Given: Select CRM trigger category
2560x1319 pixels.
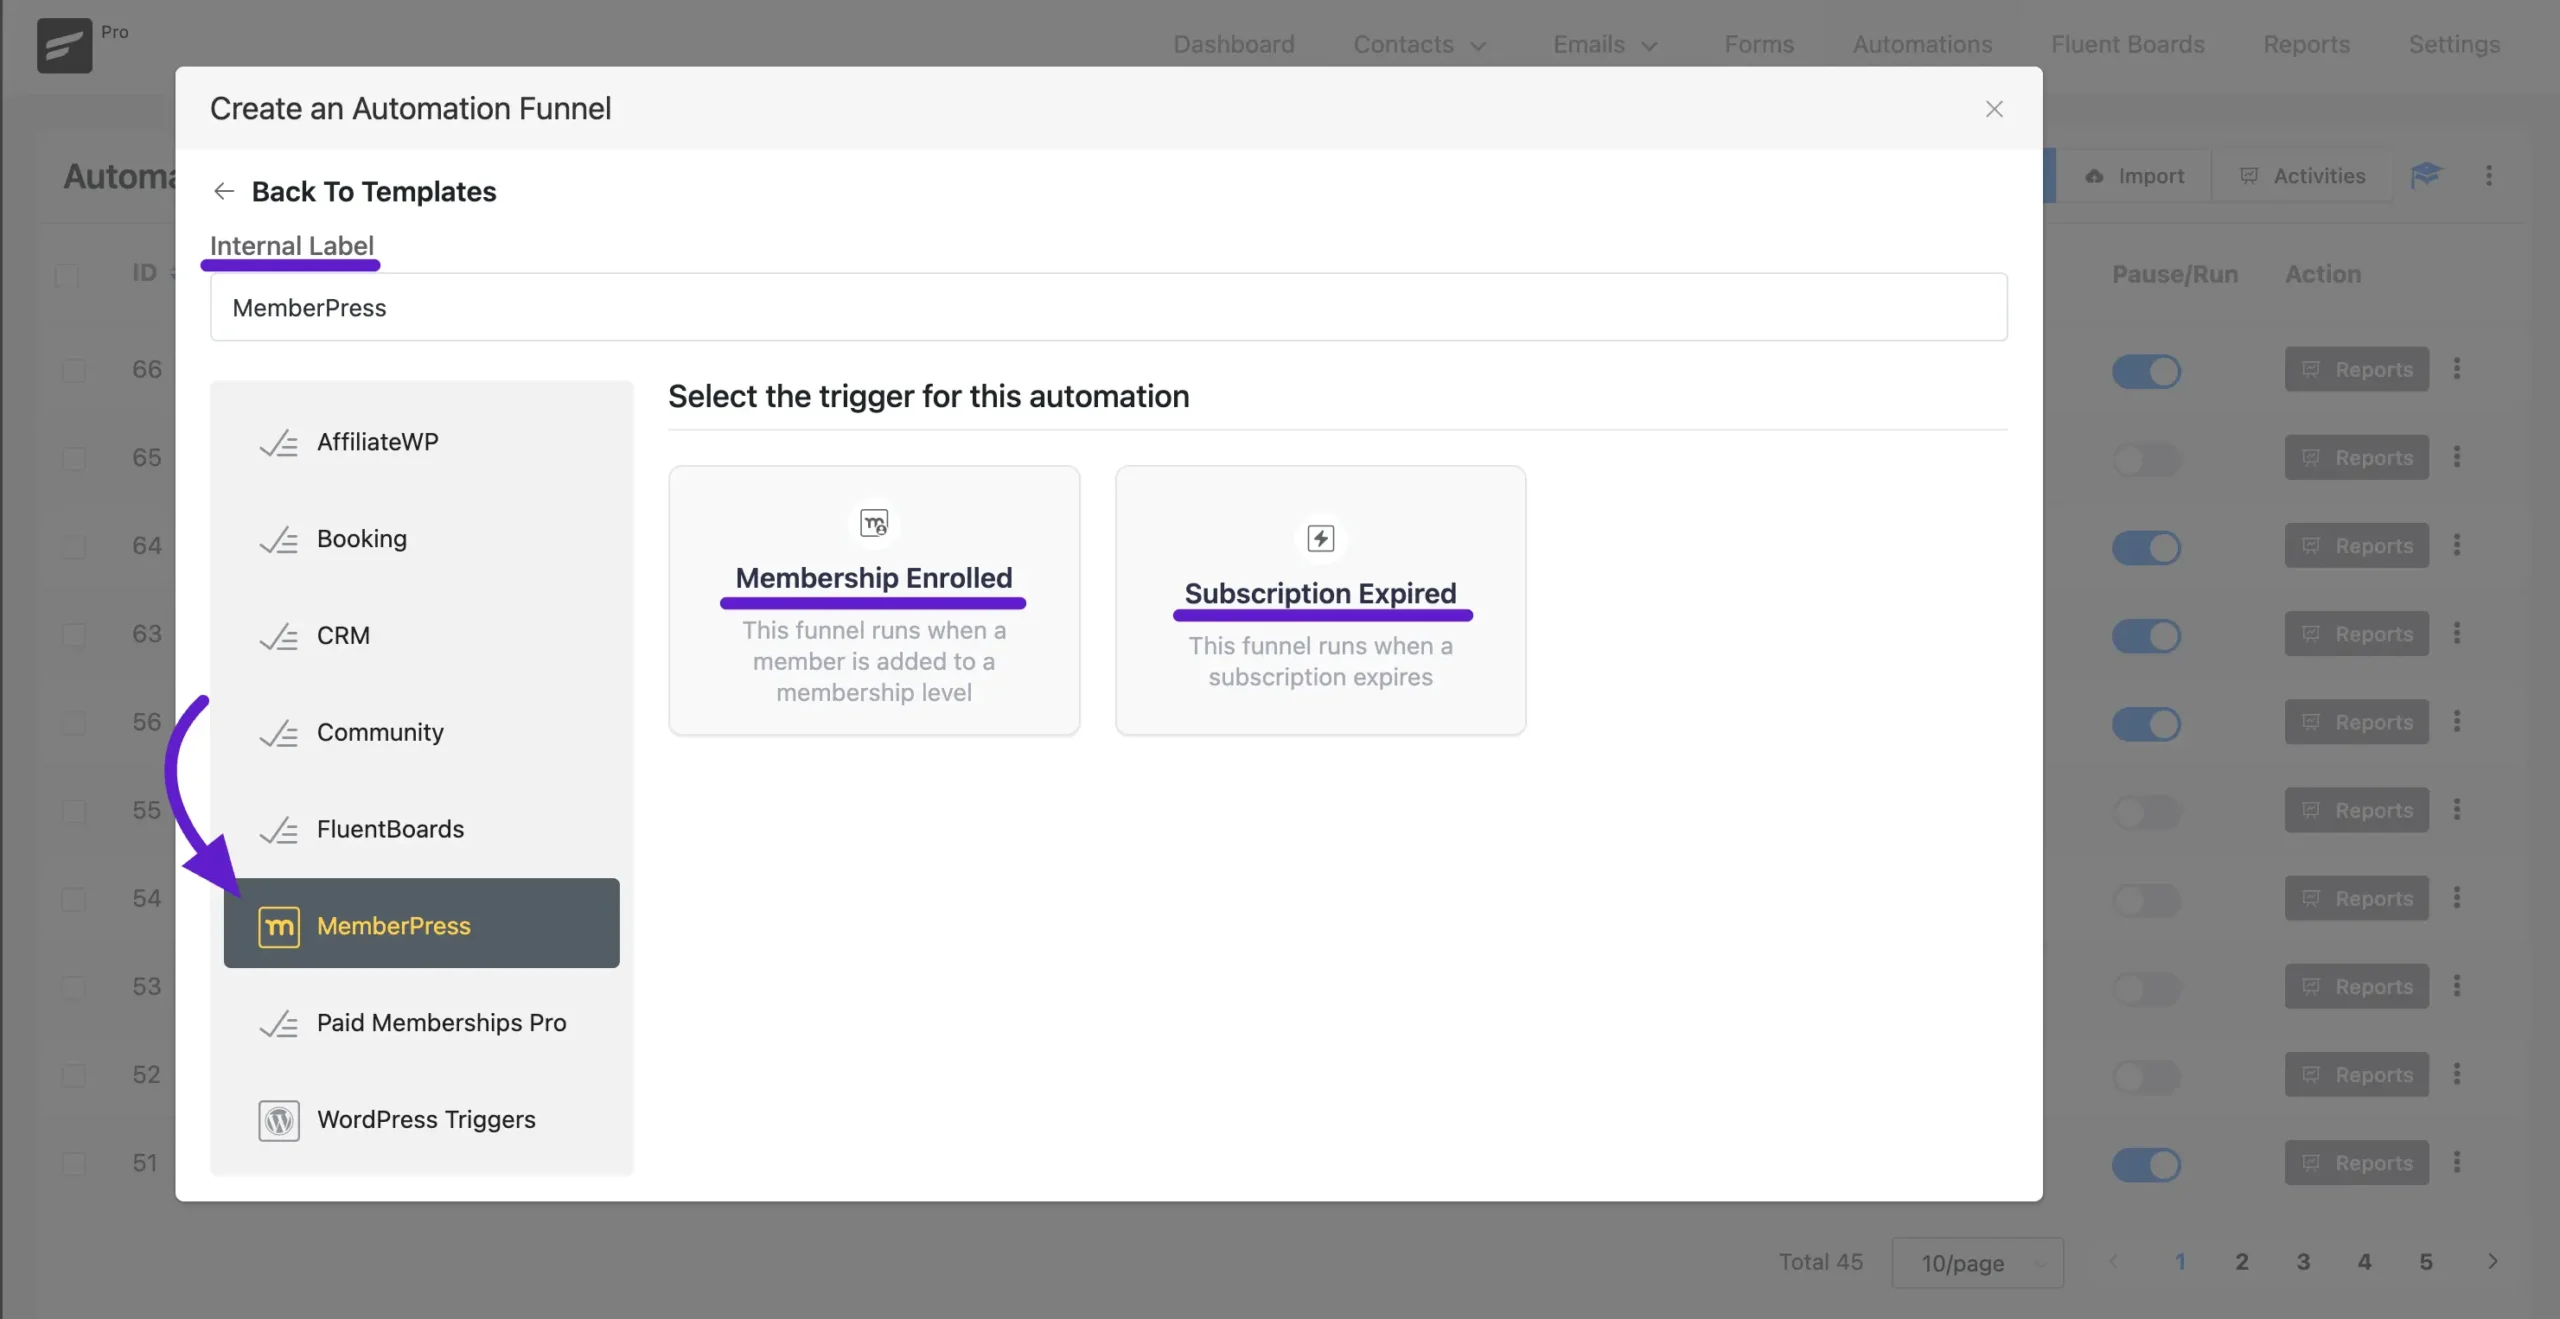Looking at the screenshot, I should [421, 636].
